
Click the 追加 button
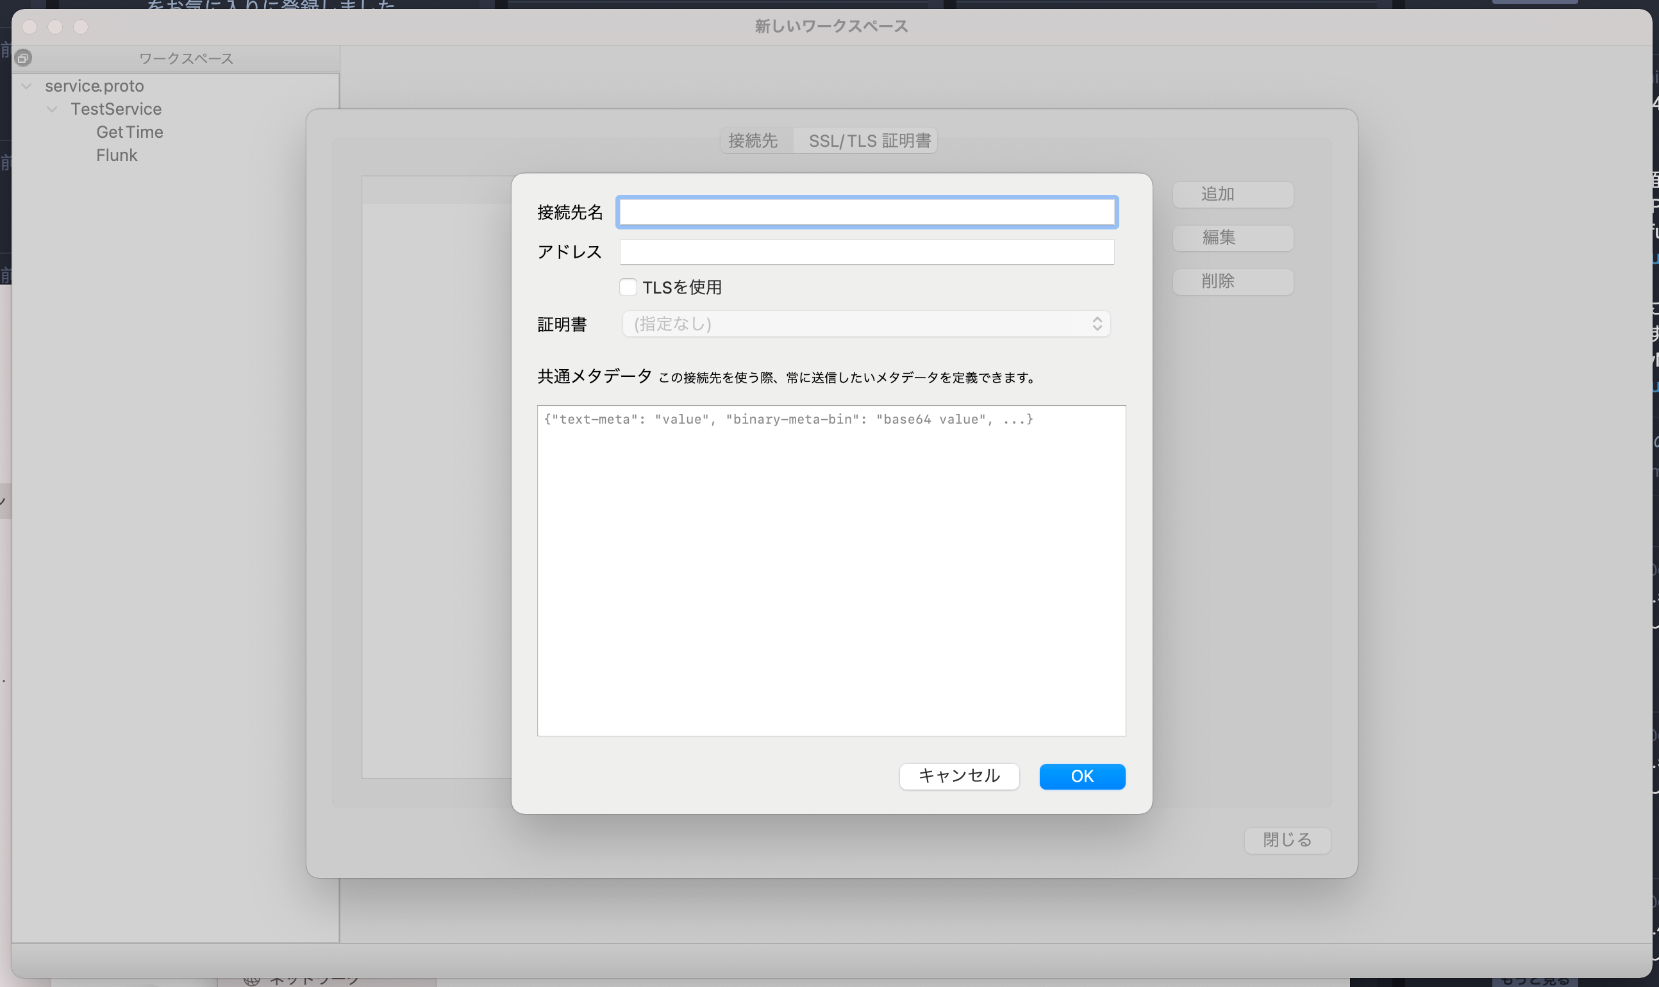[x=1232, y=194]
